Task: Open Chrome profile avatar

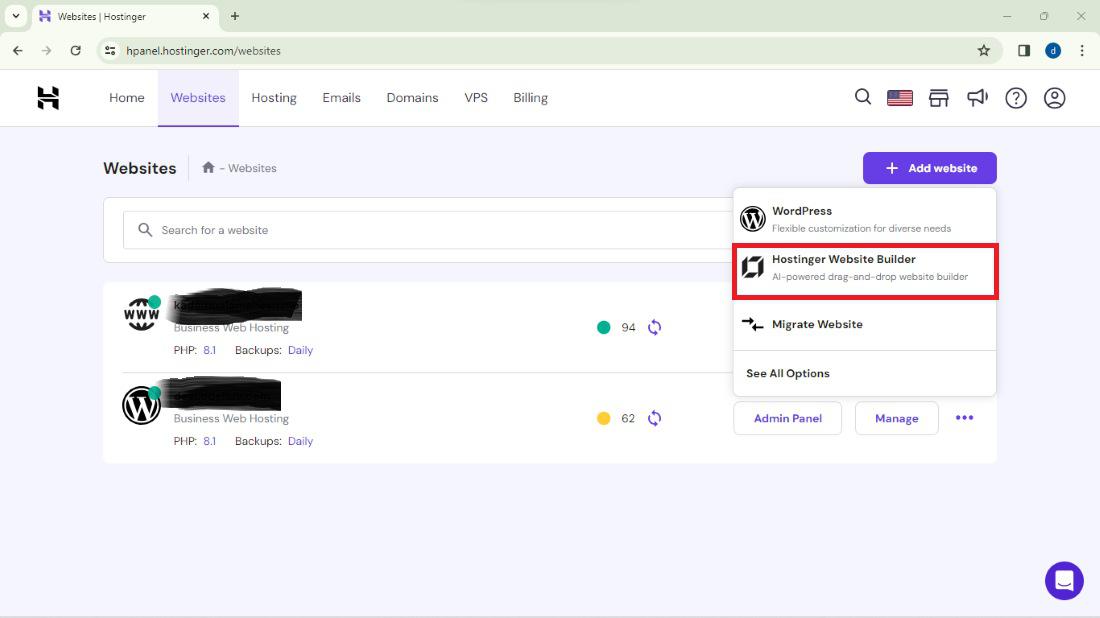Action: (x=1053, y=51)
